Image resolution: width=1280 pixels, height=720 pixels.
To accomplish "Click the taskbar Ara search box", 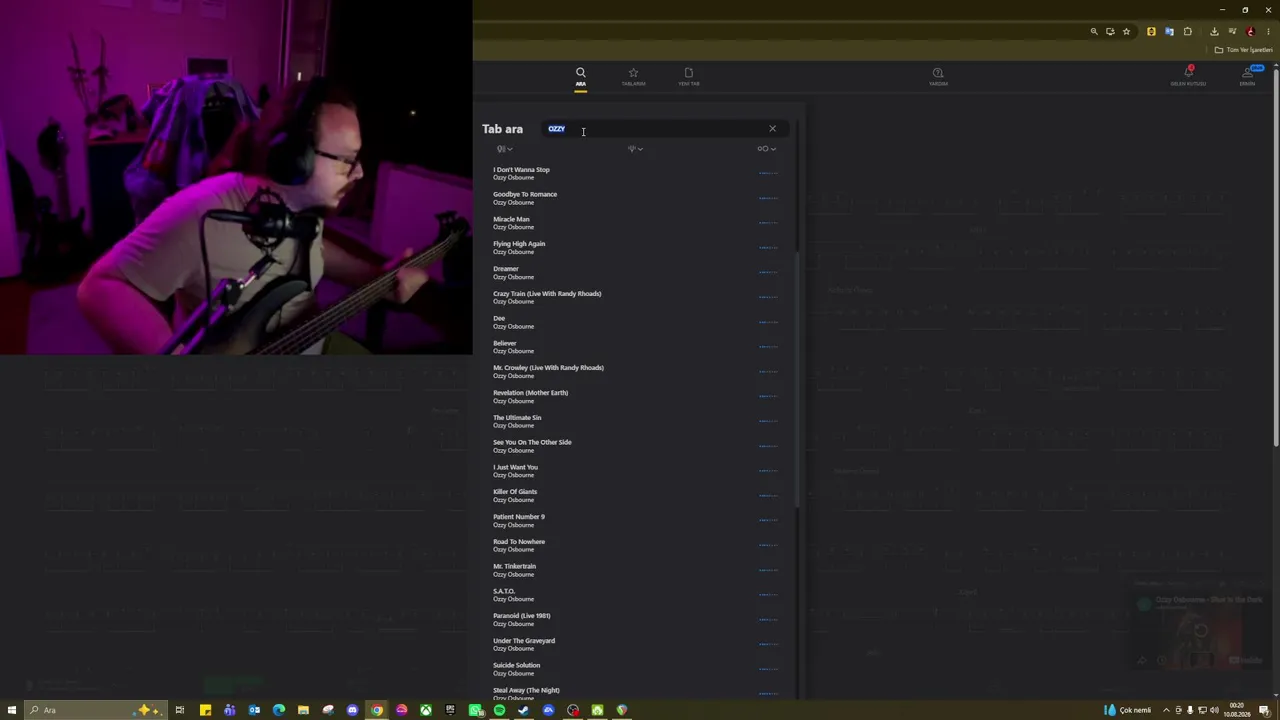I will (95, 710).
